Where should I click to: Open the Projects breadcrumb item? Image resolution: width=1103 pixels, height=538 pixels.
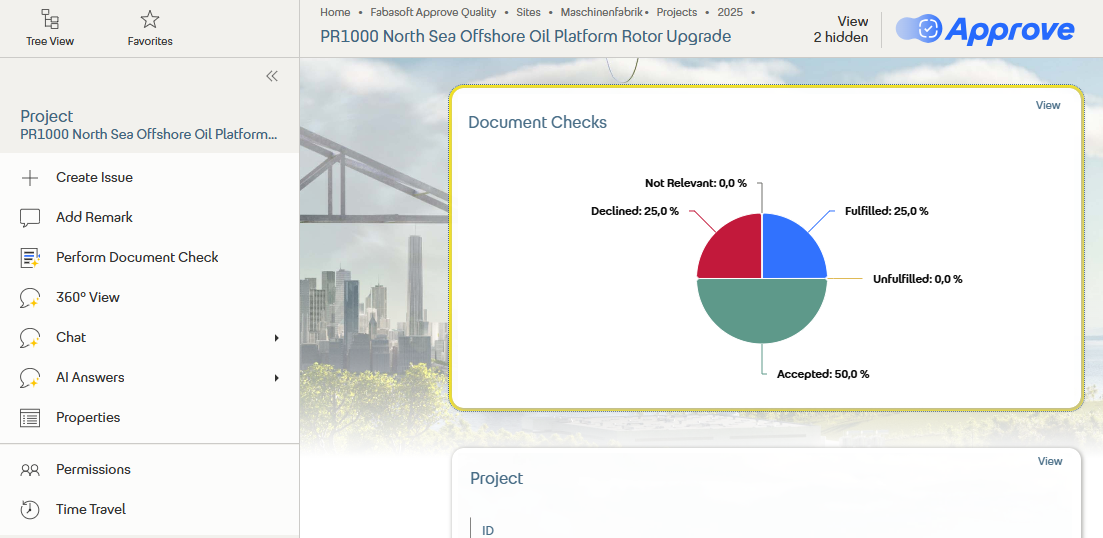(676, 12)
